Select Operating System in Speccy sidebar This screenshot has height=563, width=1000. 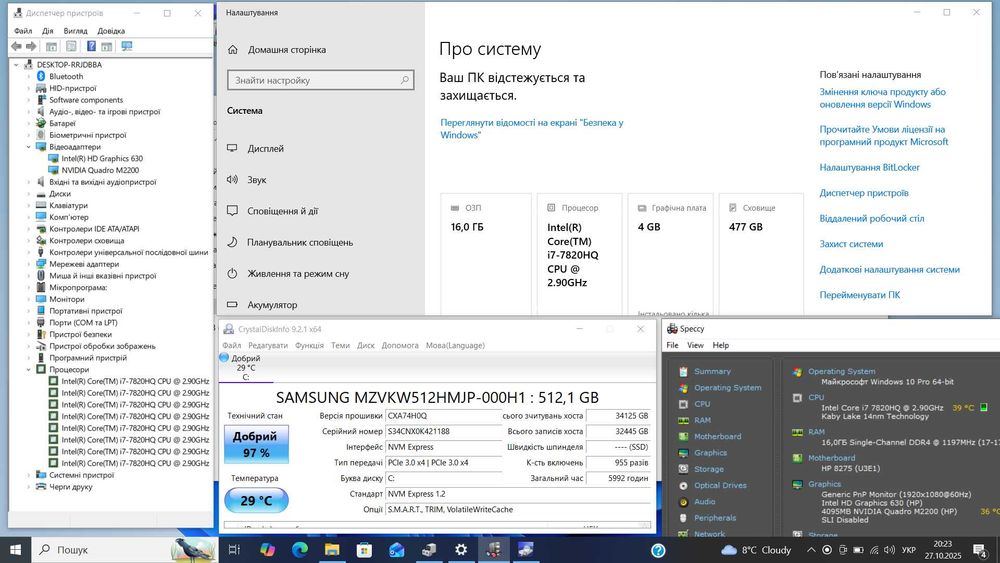pyautogui.click(x=727, y=388)
